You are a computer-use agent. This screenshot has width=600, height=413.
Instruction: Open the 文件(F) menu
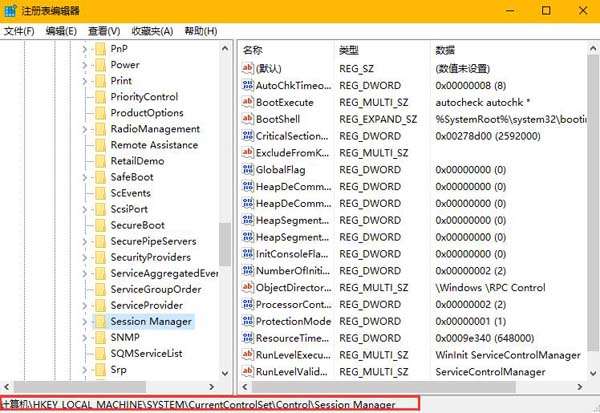pyautogui.click(x=20, y=30)
